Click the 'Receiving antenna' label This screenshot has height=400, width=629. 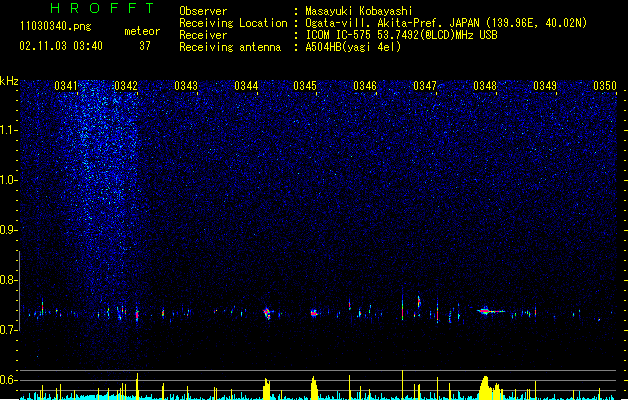point(230,47)
